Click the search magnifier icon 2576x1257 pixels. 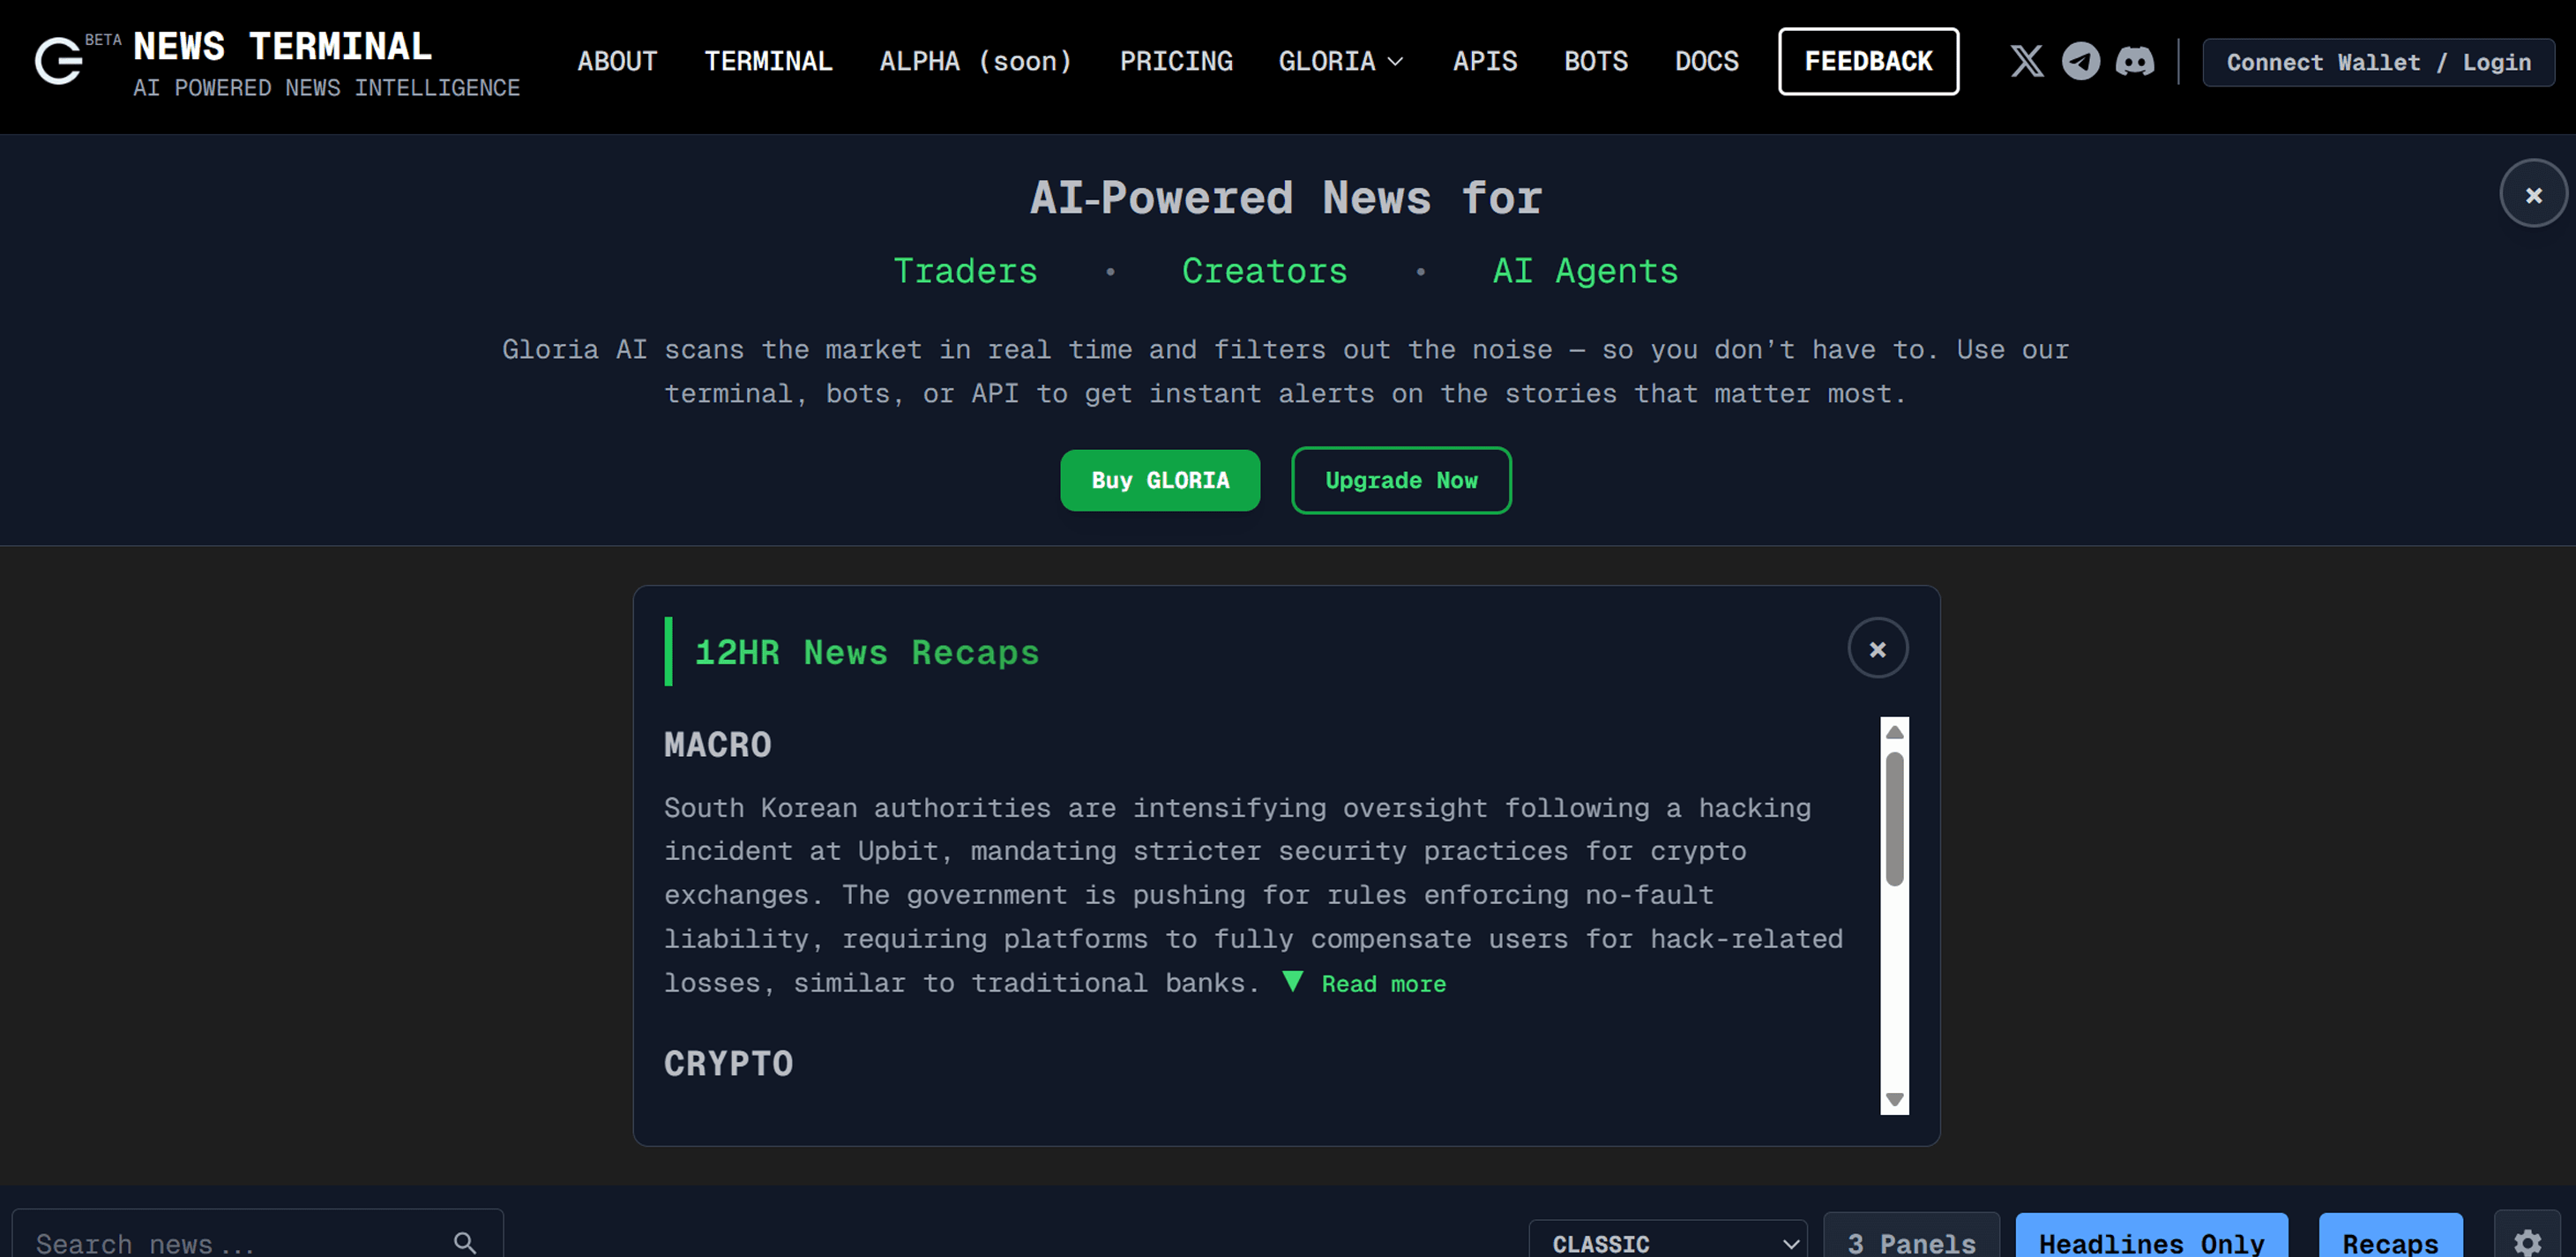(465, 1241)
